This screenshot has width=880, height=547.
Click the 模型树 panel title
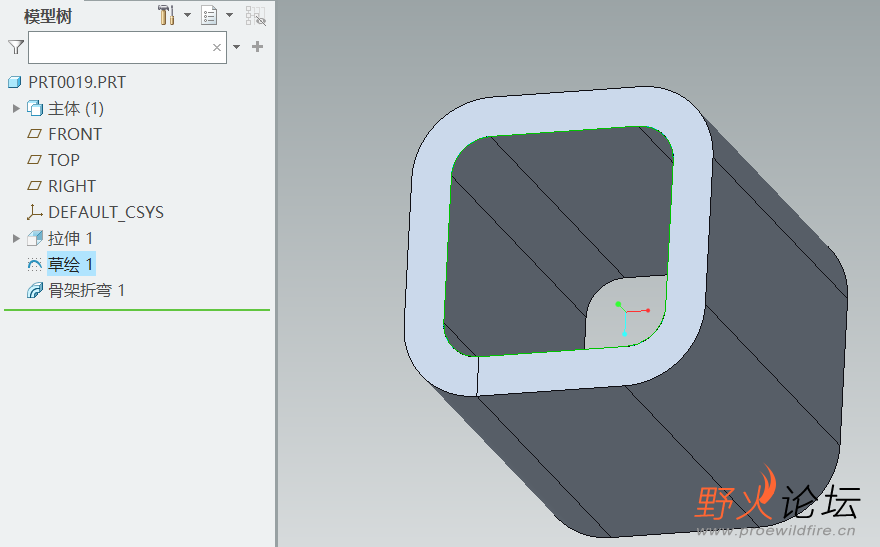[48, 16]
